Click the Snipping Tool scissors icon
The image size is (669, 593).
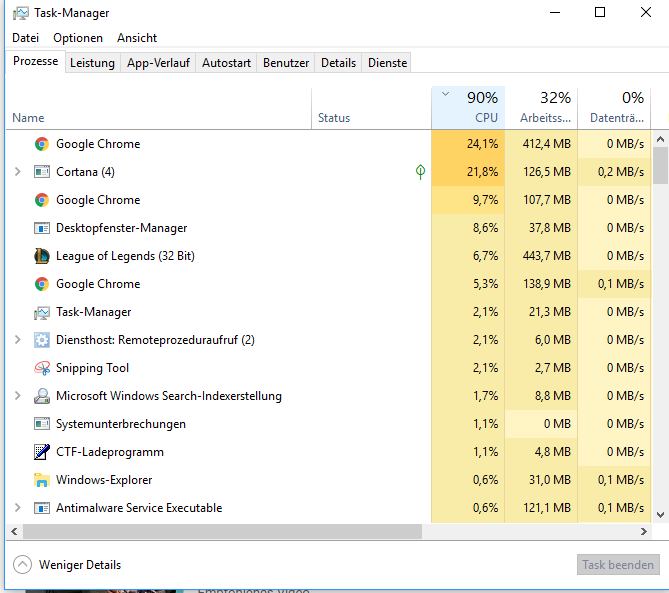pos(42,368)
